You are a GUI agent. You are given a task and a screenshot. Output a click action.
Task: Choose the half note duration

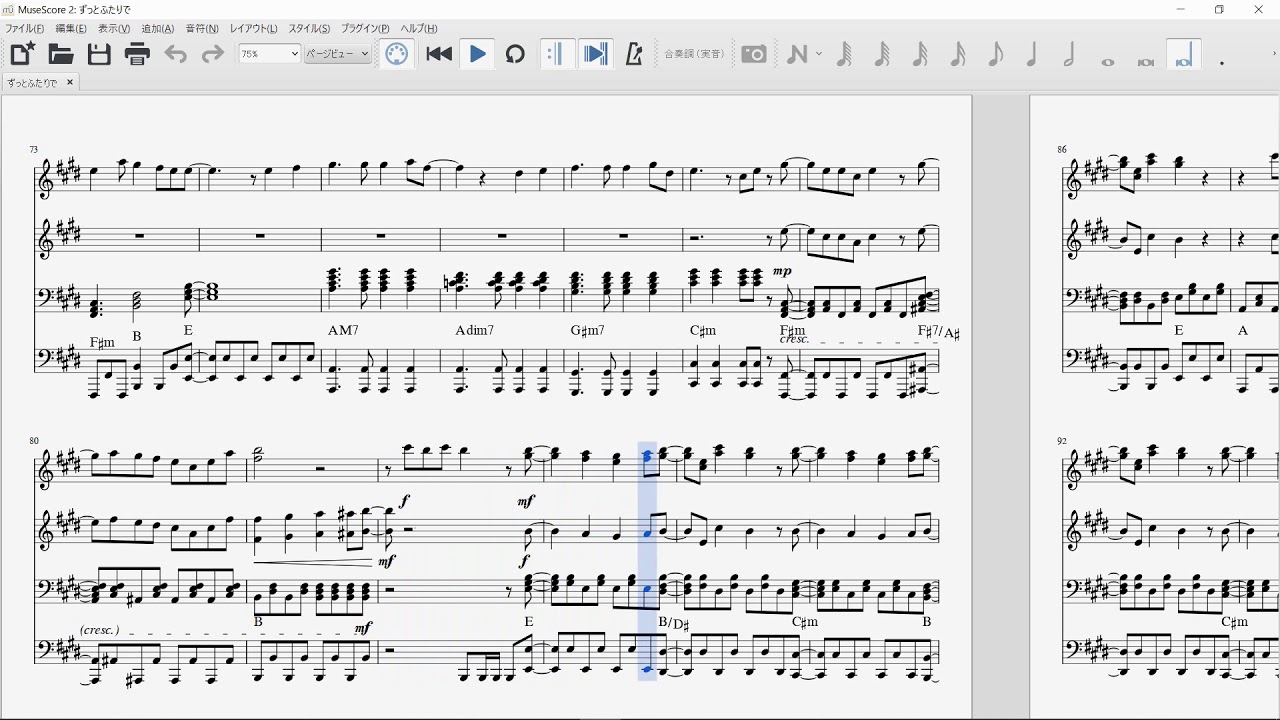coord(1069,54)
